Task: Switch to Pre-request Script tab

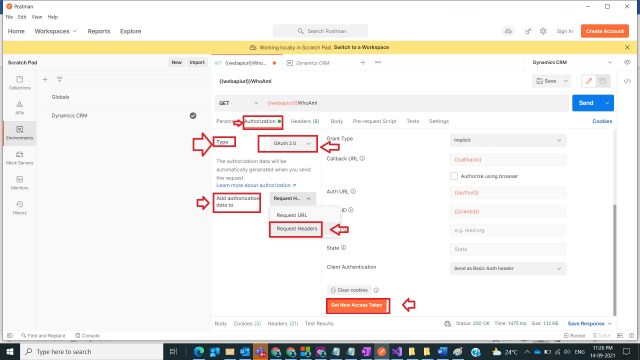Action: point(374,121)
